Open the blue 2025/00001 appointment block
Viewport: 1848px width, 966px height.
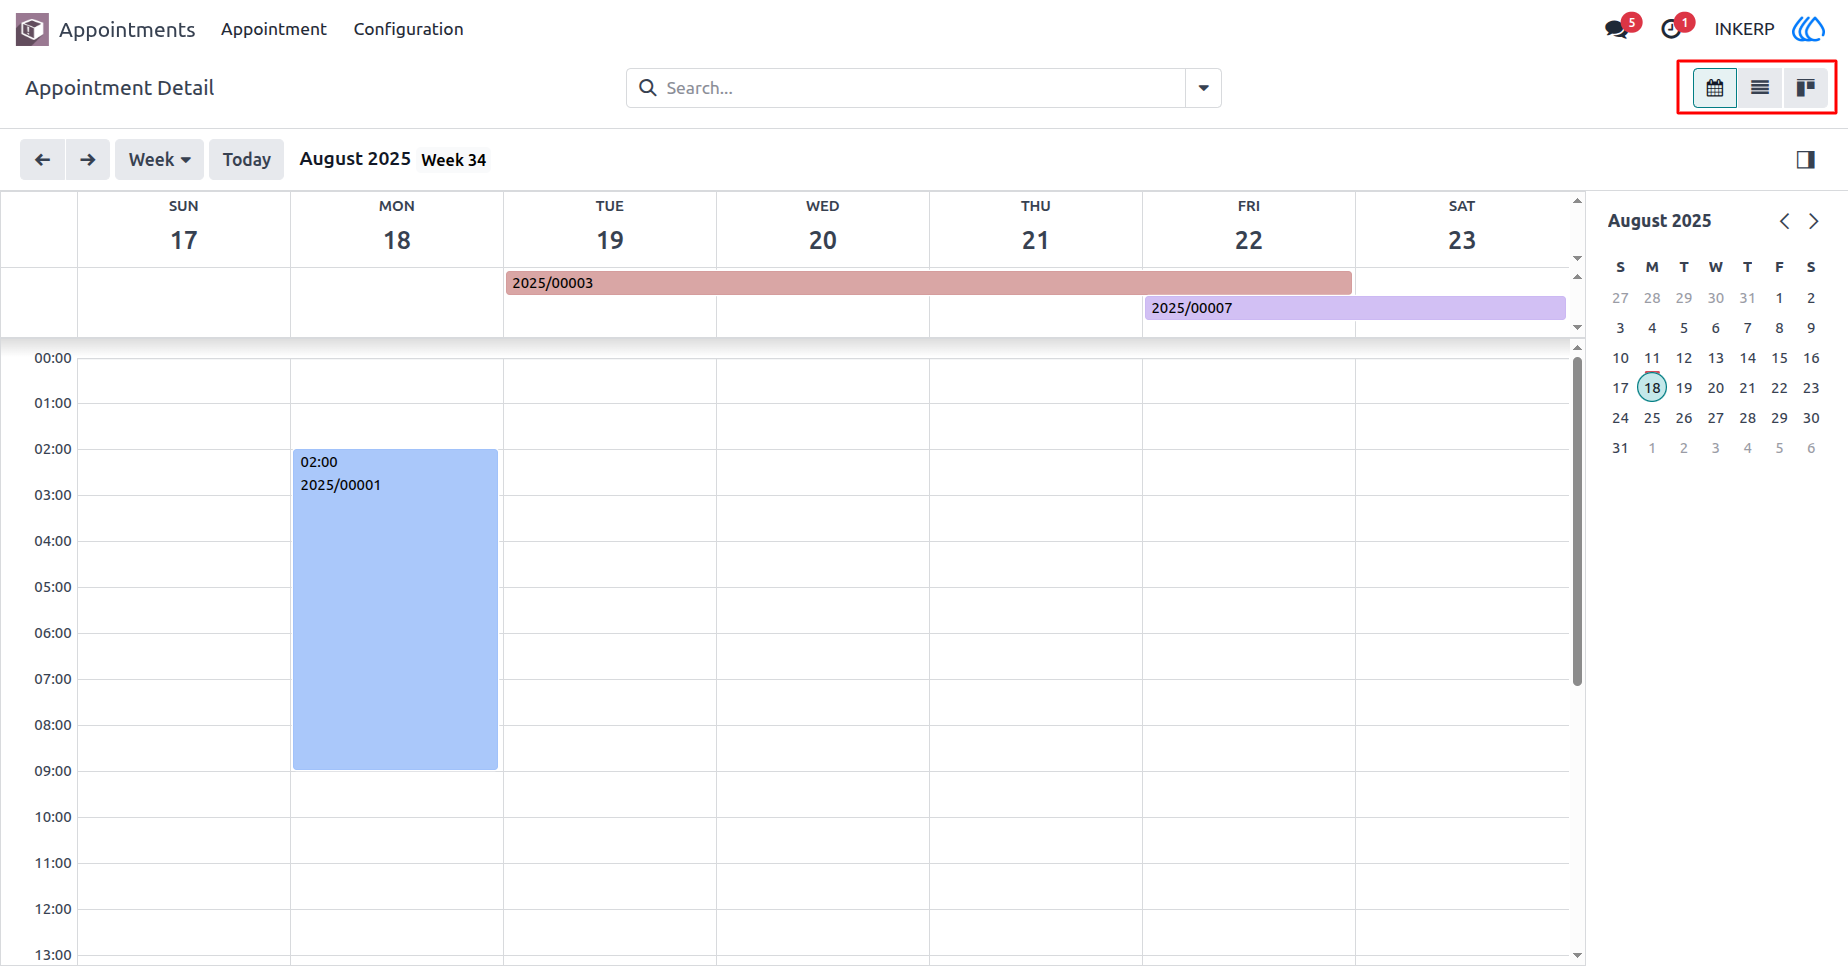[395, 609]
